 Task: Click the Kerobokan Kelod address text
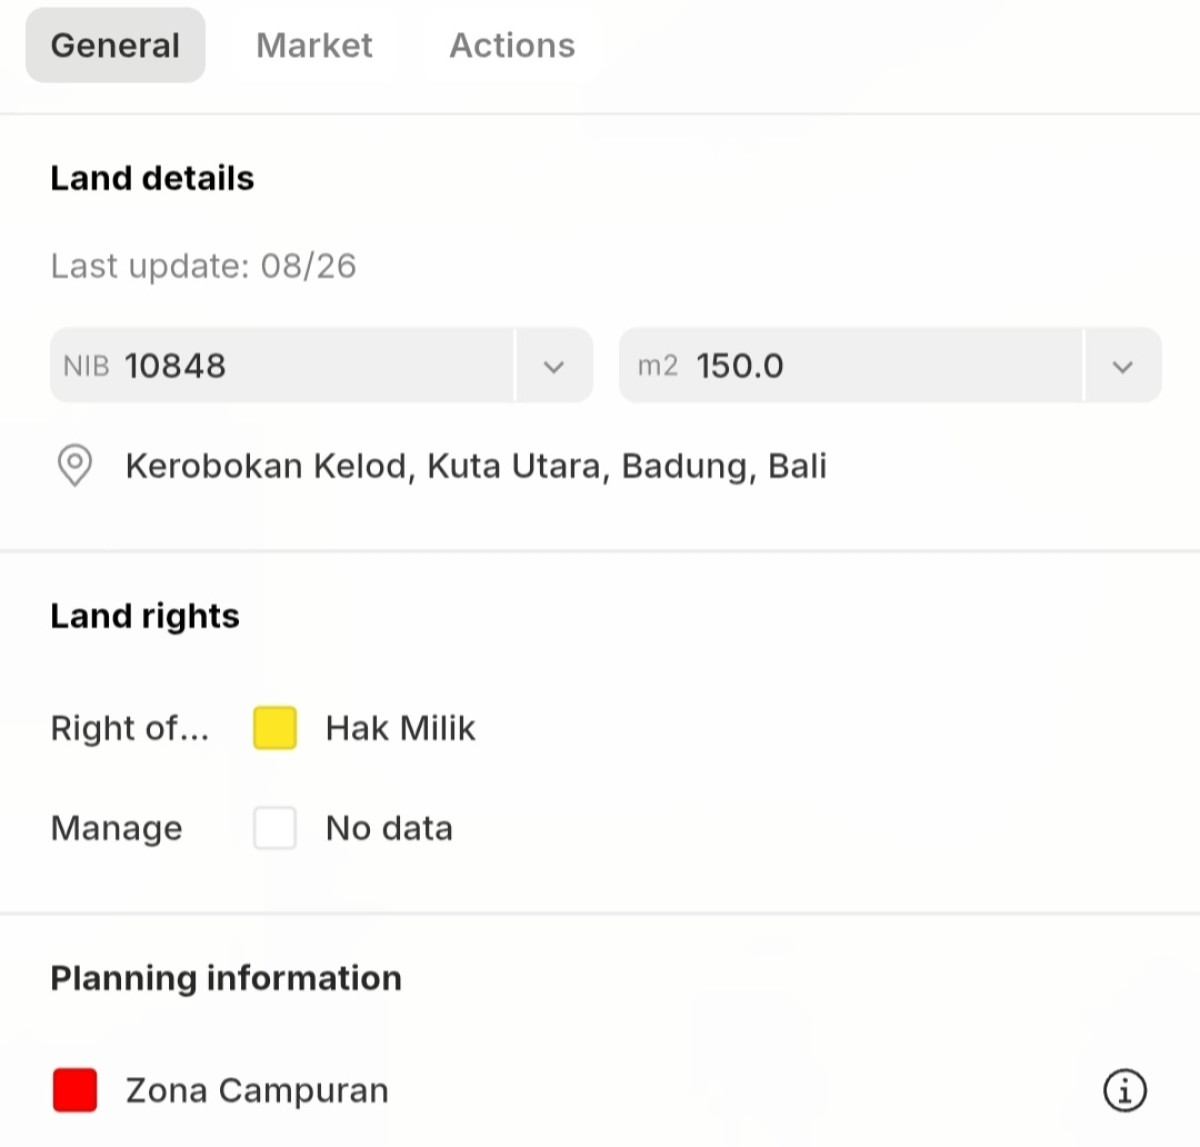pos(476,467)
